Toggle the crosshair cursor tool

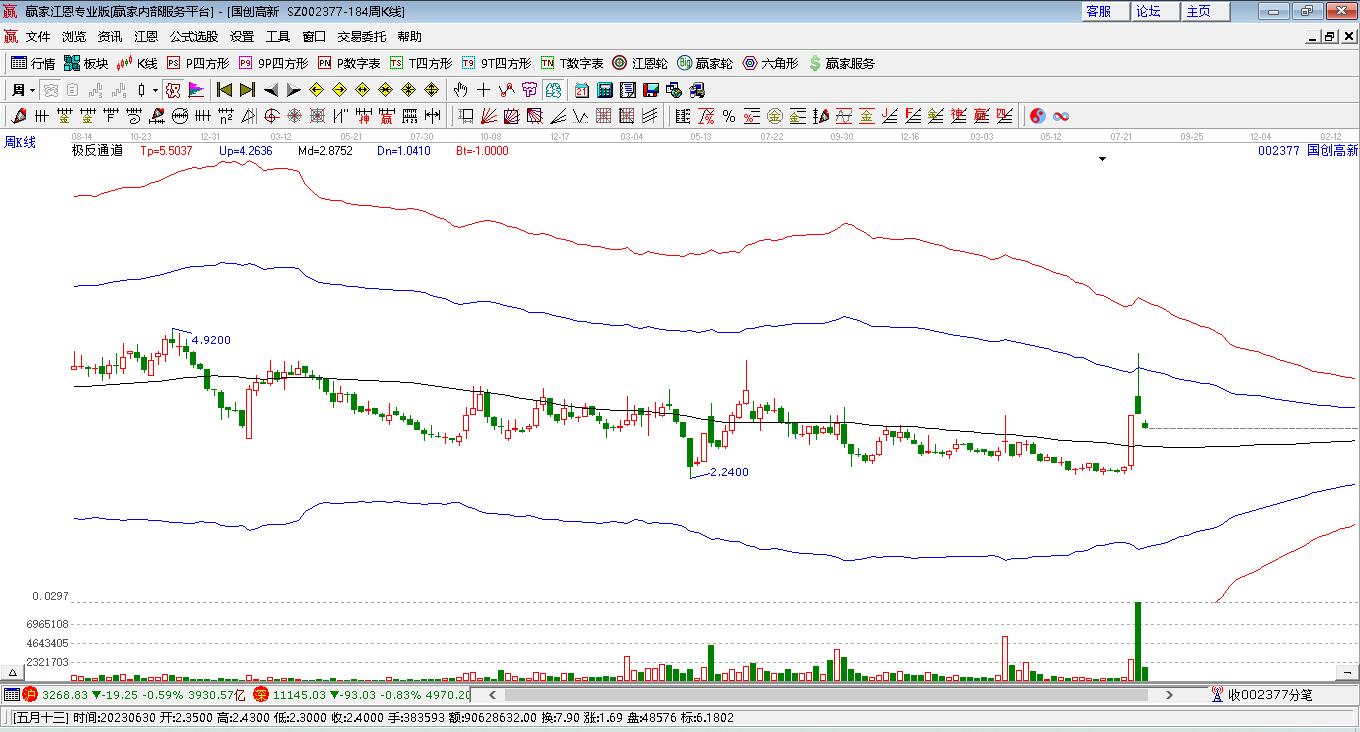tap(484, 90)
